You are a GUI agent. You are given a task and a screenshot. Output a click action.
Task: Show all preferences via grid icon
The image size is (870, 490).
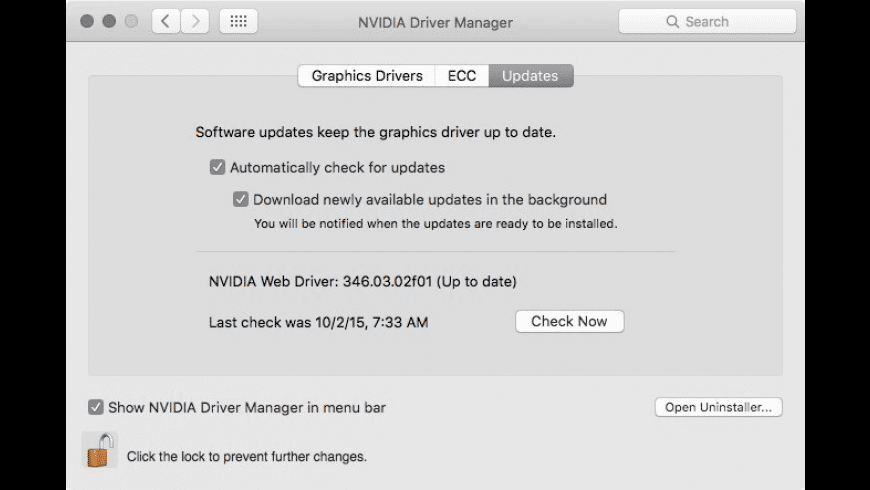coord(238,21)
